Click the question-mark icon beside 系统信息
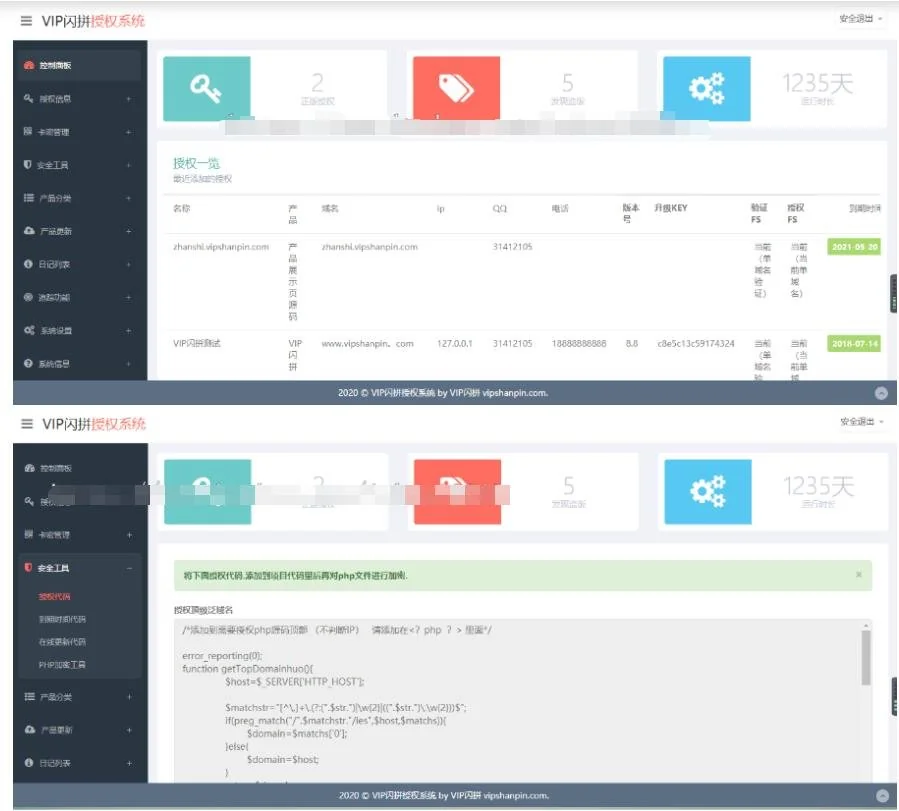 29,363
